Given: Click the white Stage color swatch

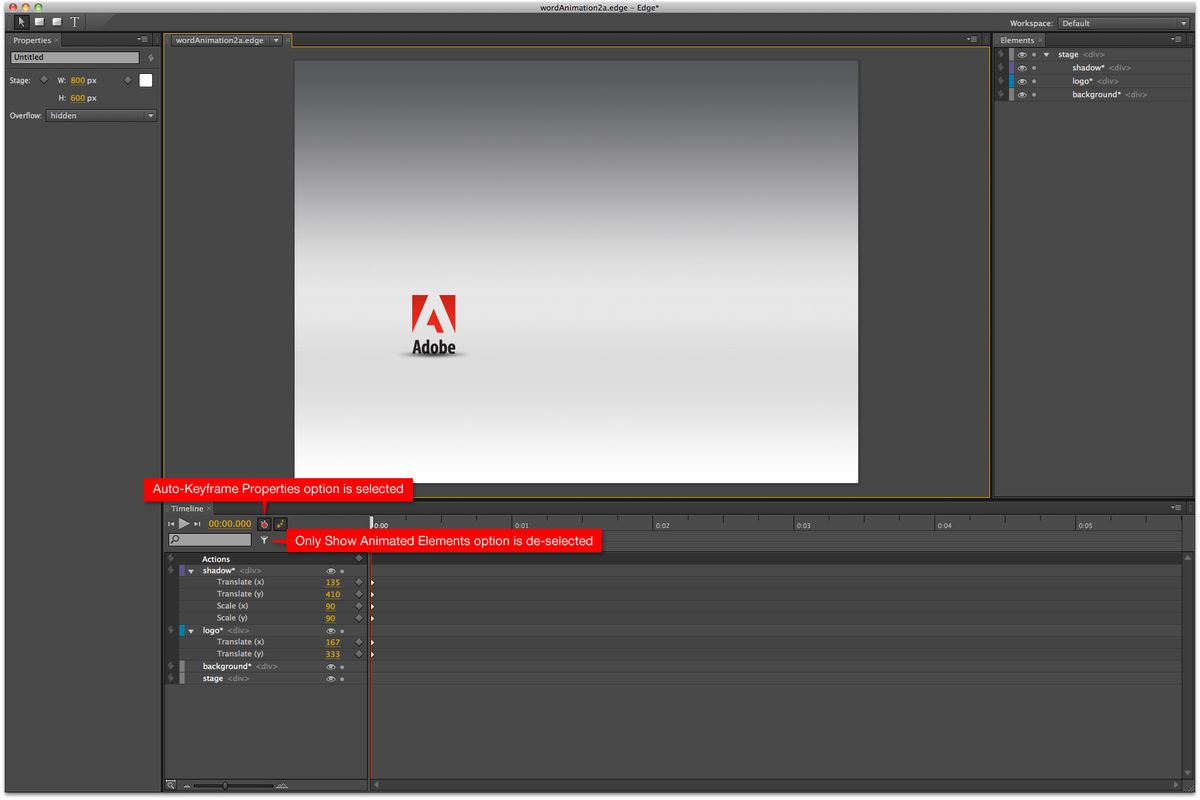Looking at the screenshot, I should coord(145,80).
